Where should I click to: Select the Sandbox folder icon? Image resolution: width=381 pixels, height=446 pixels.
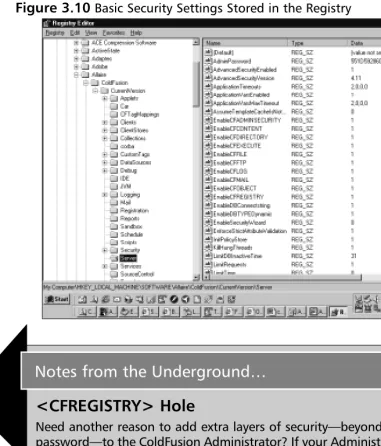pyautogui.click(x=114, y=226)
